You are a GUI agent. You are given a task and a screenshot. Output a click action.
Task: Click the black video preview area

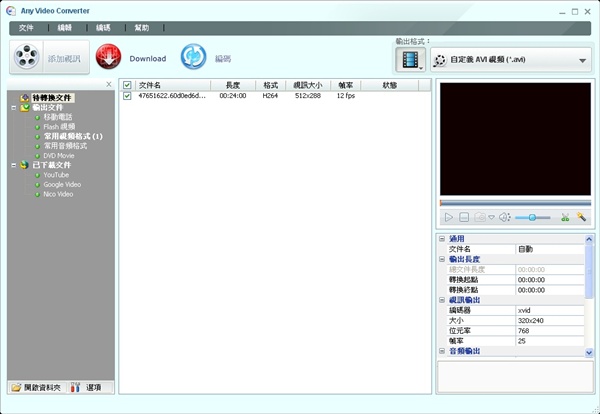click(515, 139)
